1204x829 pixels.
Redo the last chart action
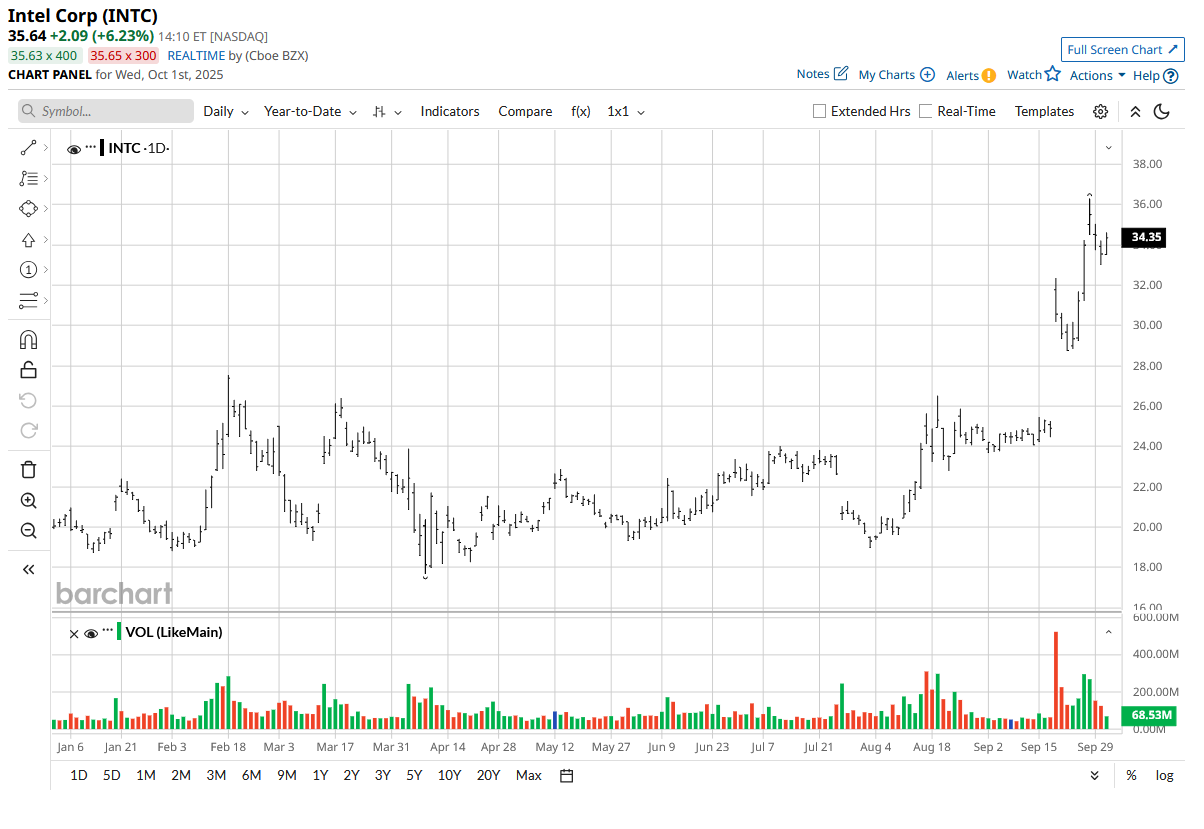[x=28, y=431]
